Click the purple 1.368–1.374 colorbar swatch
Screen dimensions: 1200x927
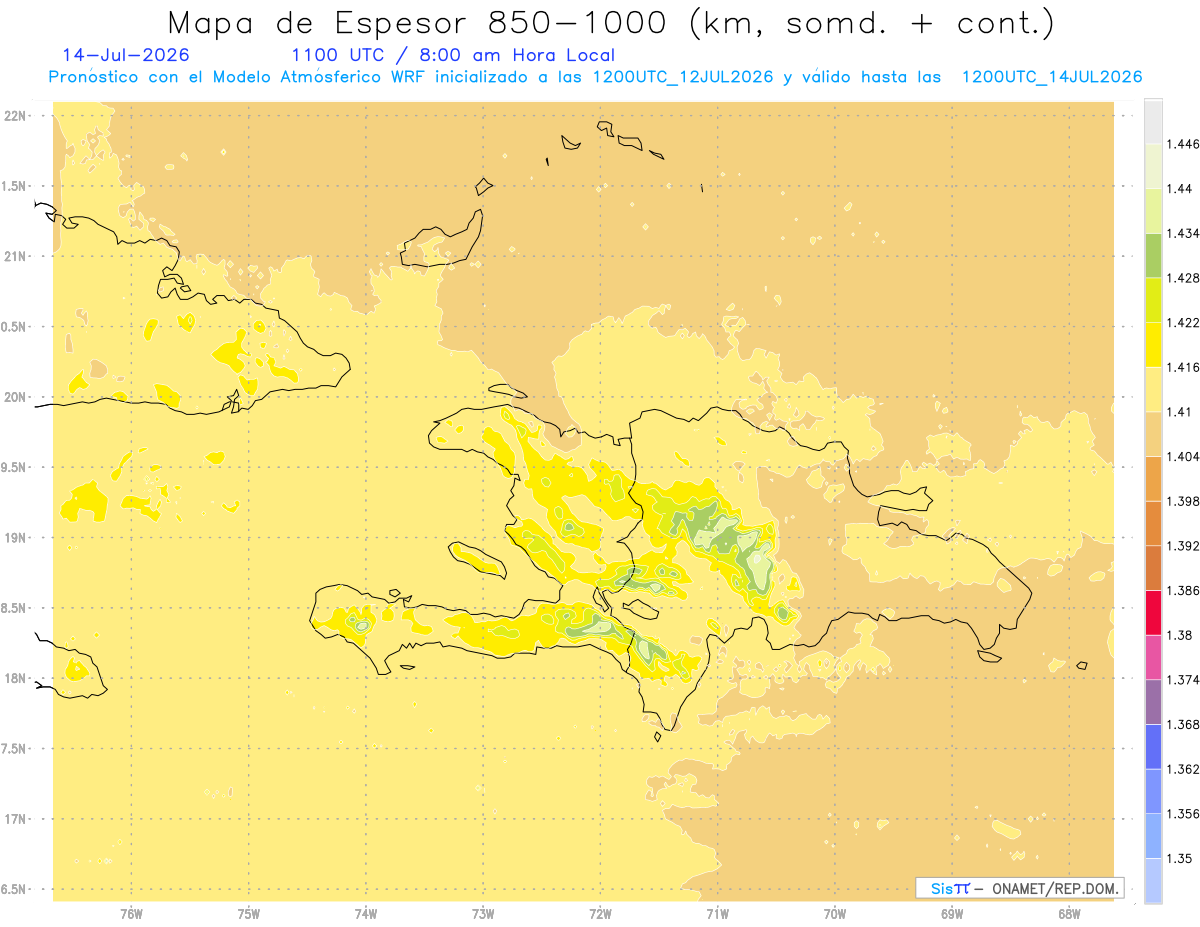pos(1153,702)
